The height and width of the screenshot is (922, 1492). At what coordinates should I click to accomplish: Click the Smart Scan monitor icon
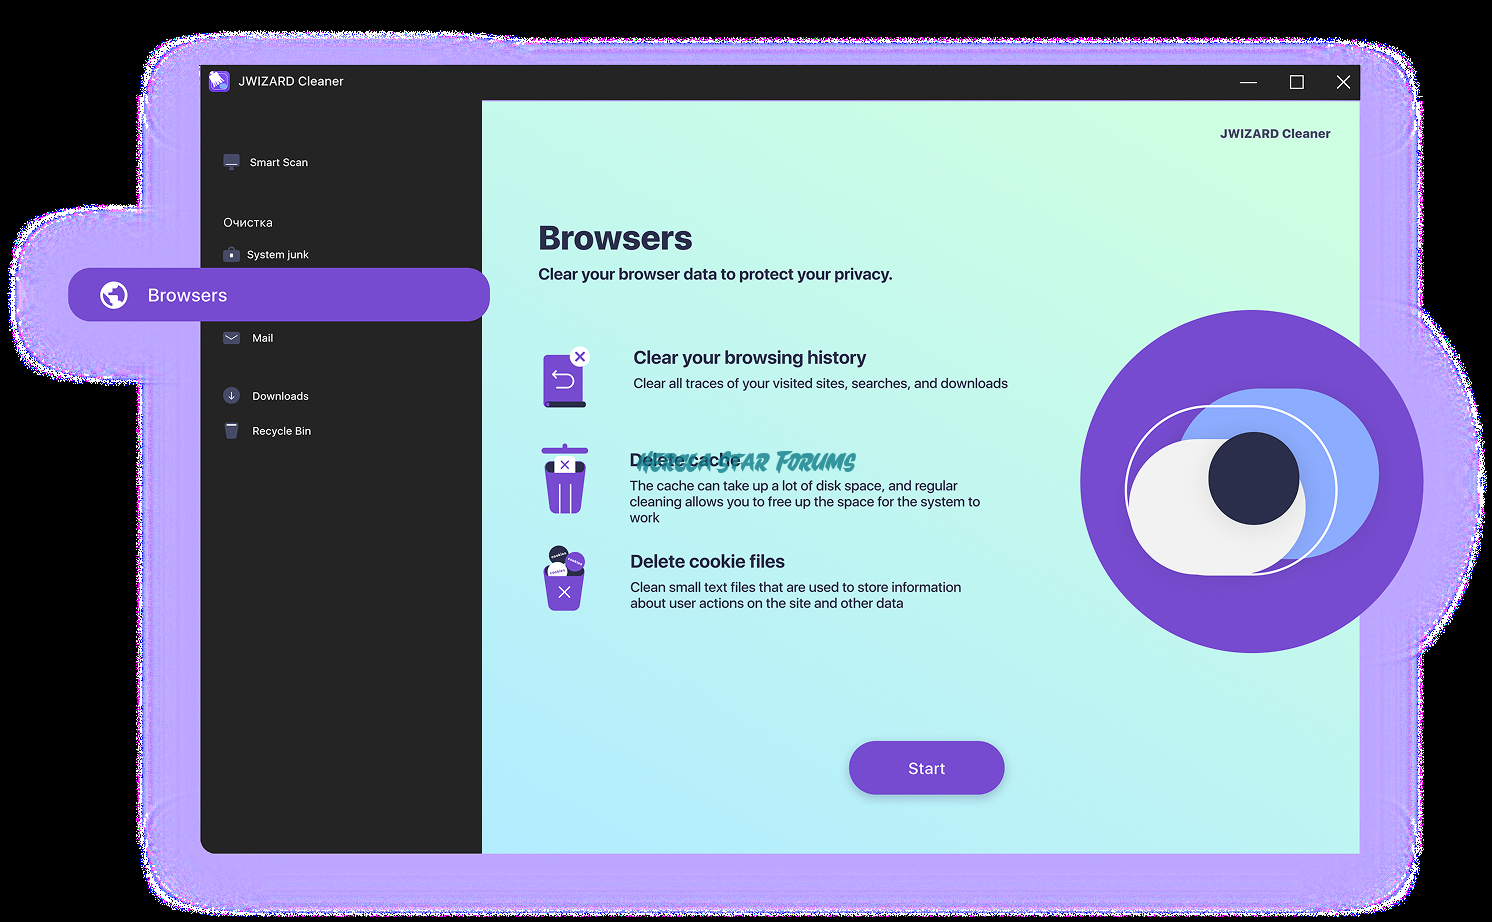[231, 162]
